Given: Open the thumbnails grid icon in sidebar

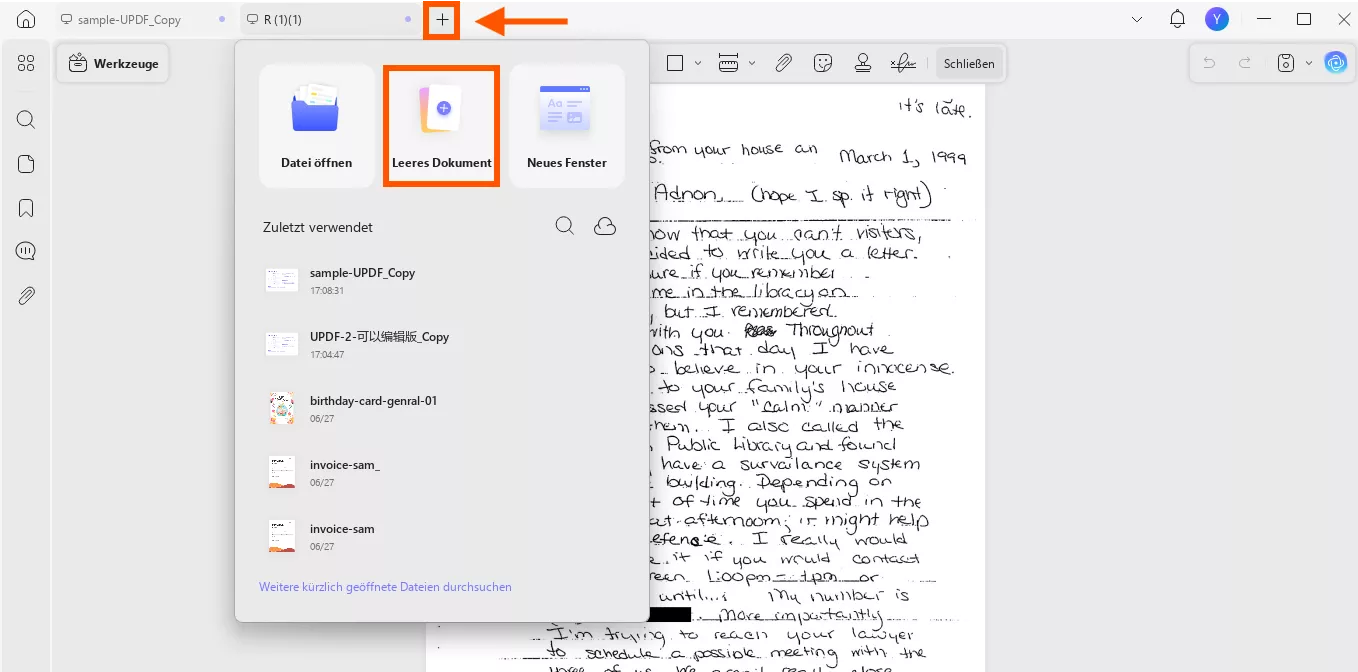Looking at the screenshot, I should (x=26, y=63).
